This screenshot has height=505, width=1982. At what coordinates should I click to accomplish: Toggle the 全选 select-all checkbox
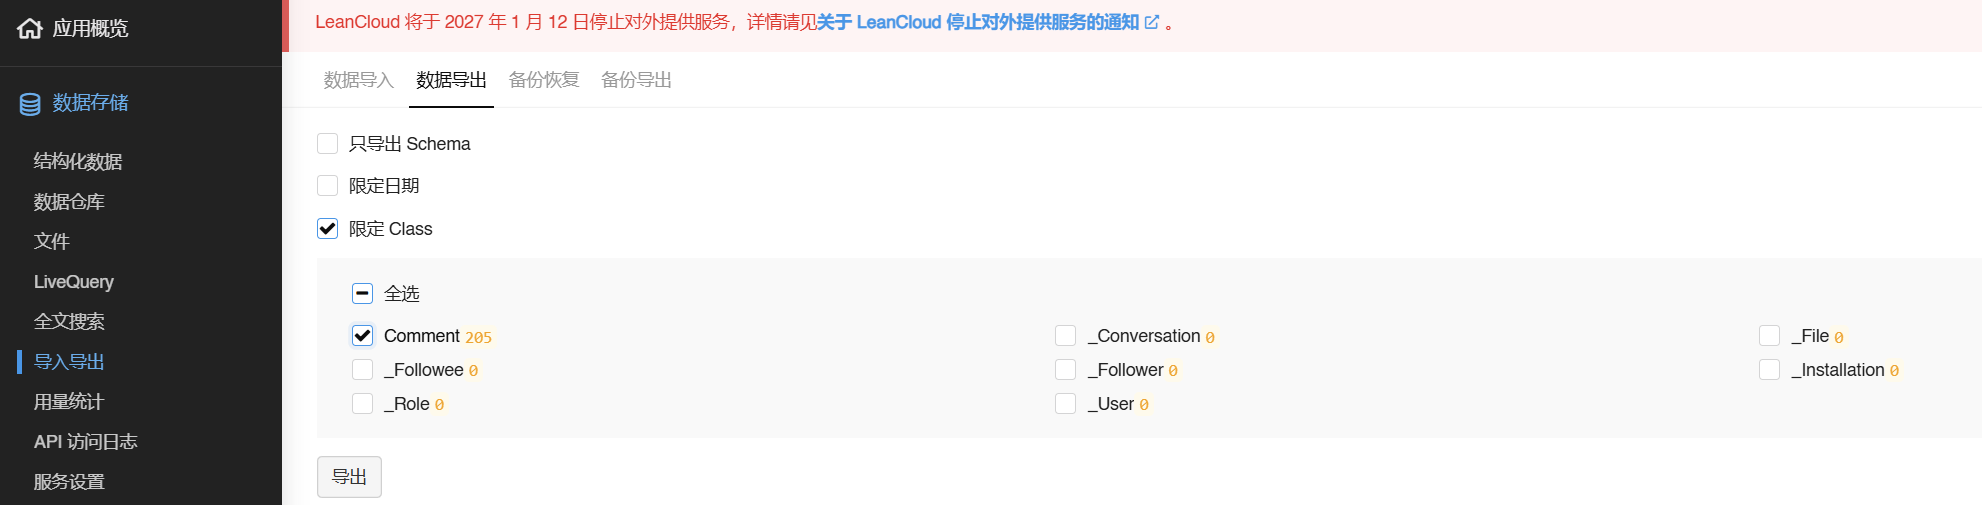[362, 294]
